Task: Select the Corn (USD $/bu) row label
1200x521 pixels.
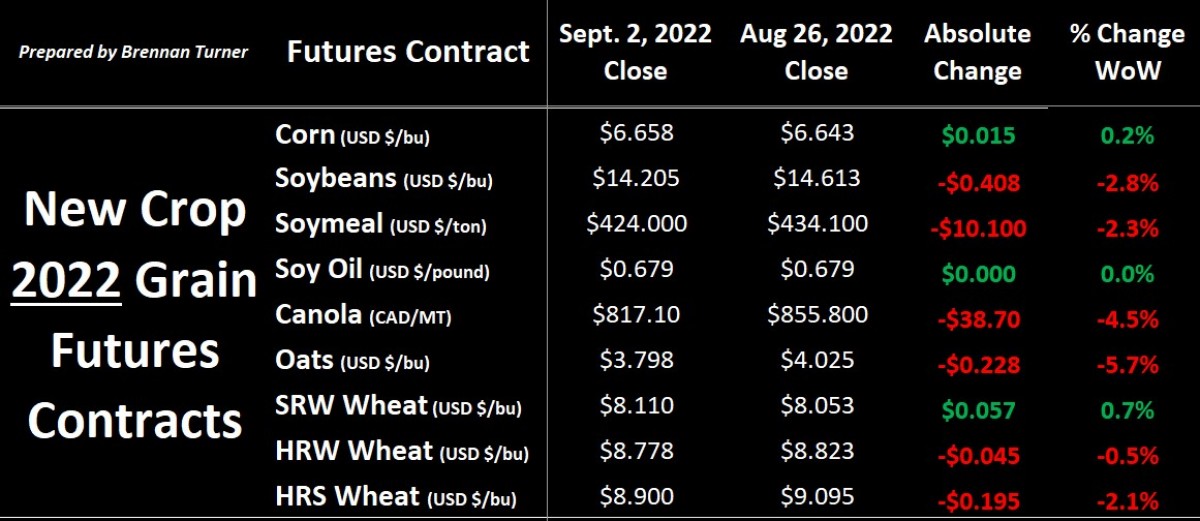Action: [x=352, y=135]
